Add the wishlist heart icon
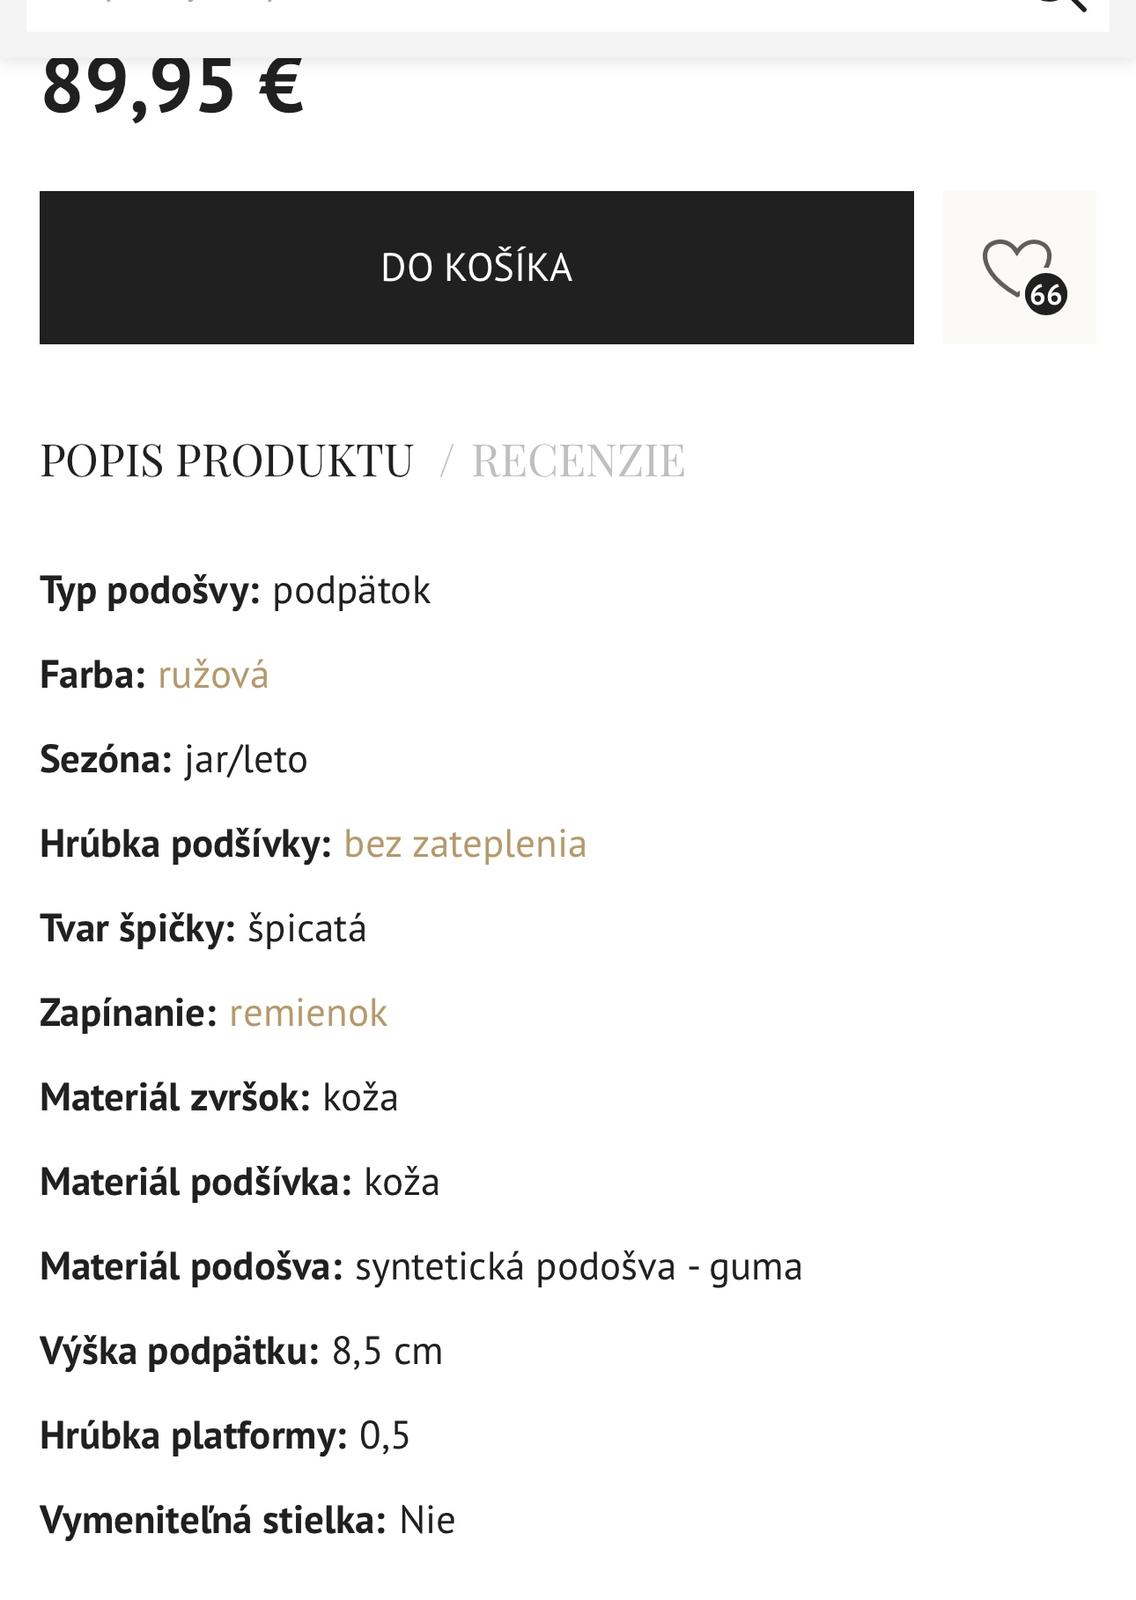The height and width of the screenshot is (1600, 1136). pos(1014,267)
